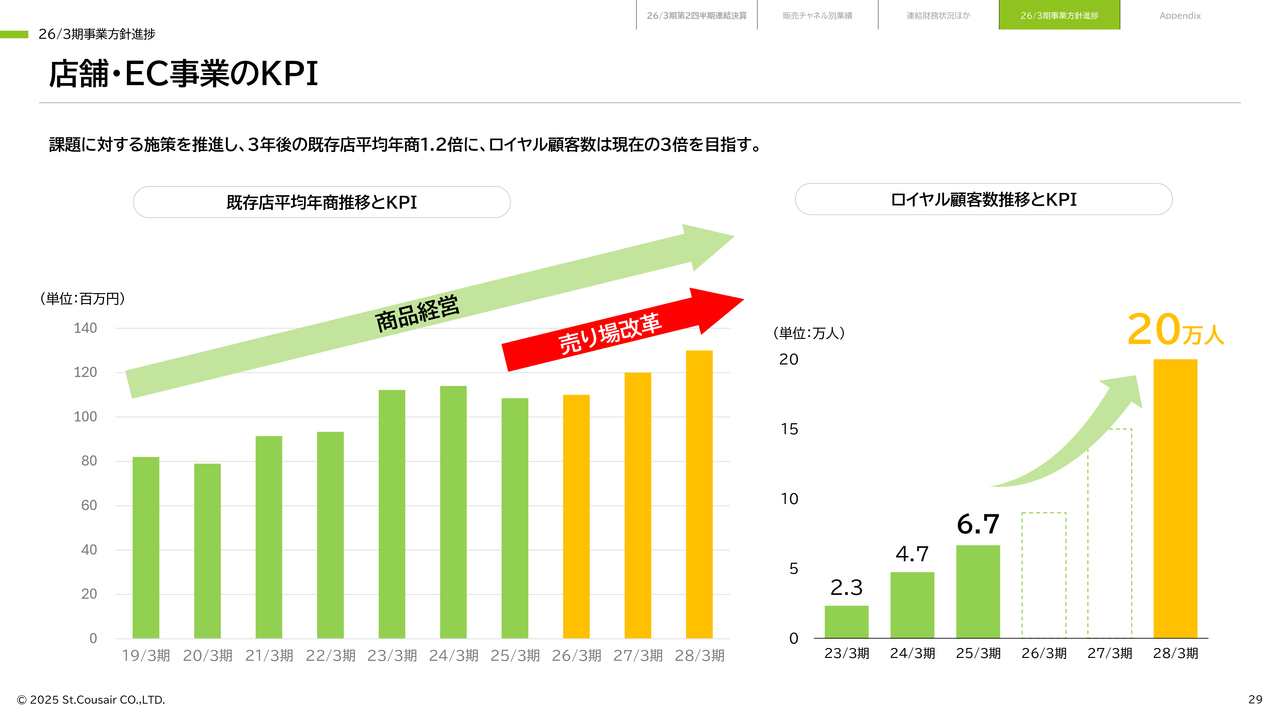The image size is (1280, 720).
Task: Click the active 26/3期事業方針進捗 tab
Action: 1059,15
